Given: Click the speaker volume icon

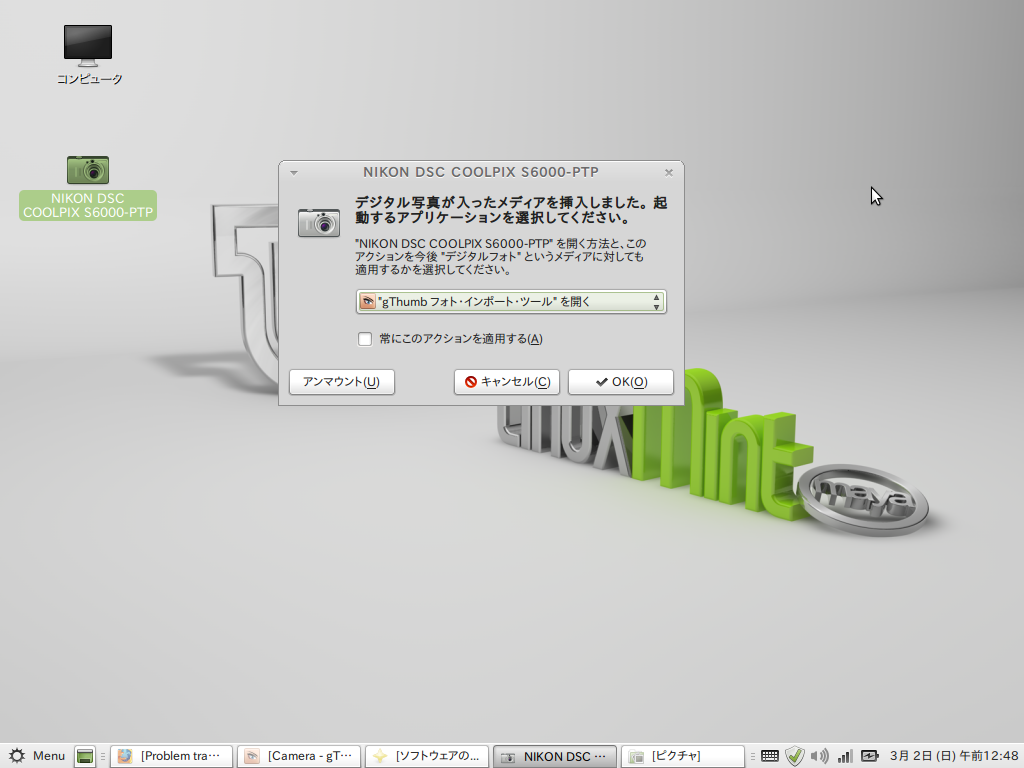Looking at the screenshot, I should tap(819, 756).
